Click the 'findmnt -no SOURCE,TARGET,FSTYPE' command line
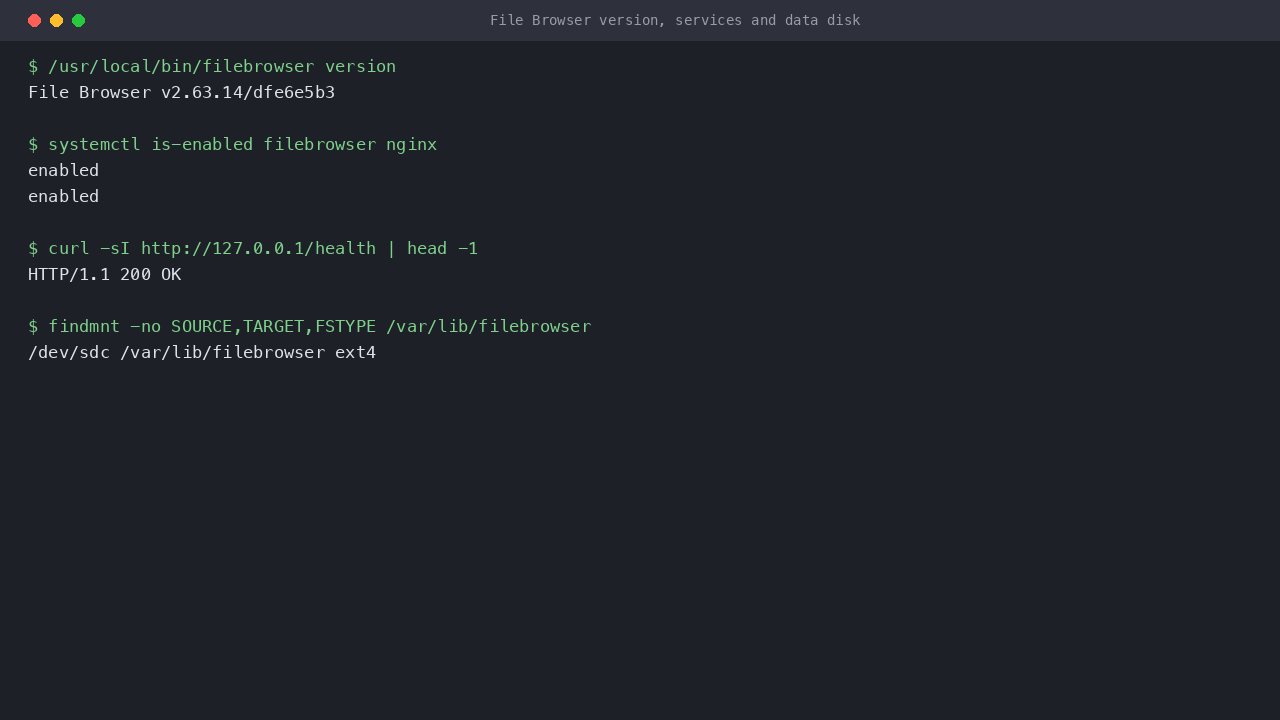Viewport: 1280px width, 720px height. pyautogui.click(x=310, y=326)
